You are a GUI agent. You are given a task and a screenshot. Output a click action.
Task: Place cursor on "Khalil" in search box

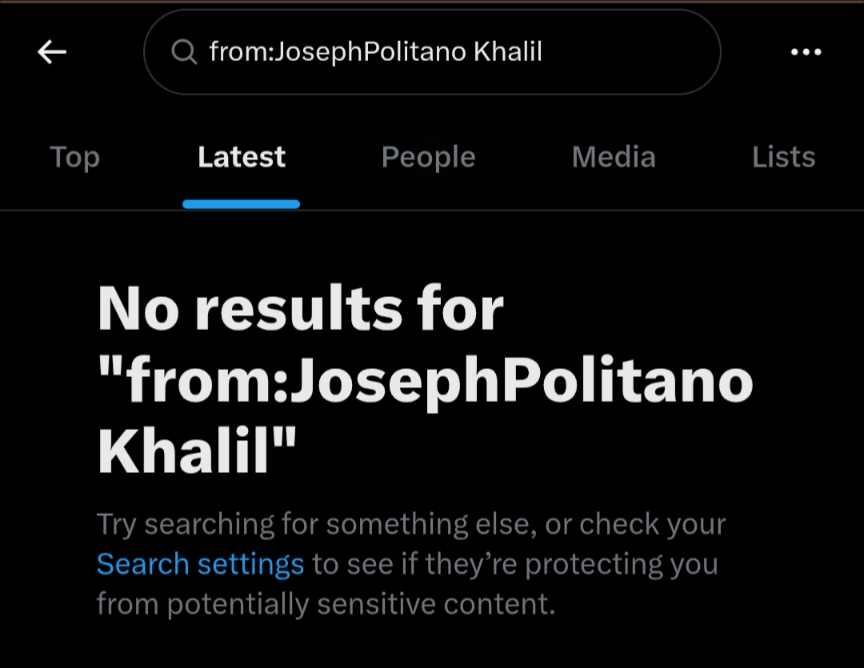507,52
